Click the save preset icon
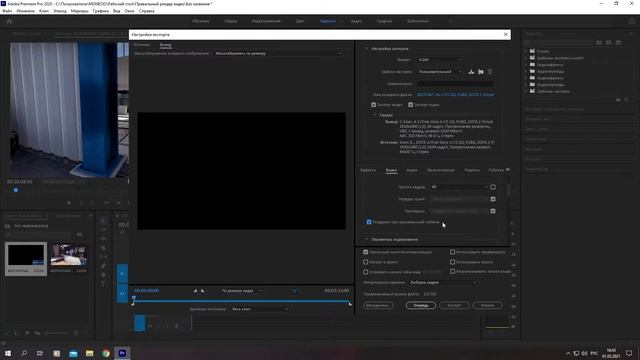This screenshot has width=640, height=360. 471,72
